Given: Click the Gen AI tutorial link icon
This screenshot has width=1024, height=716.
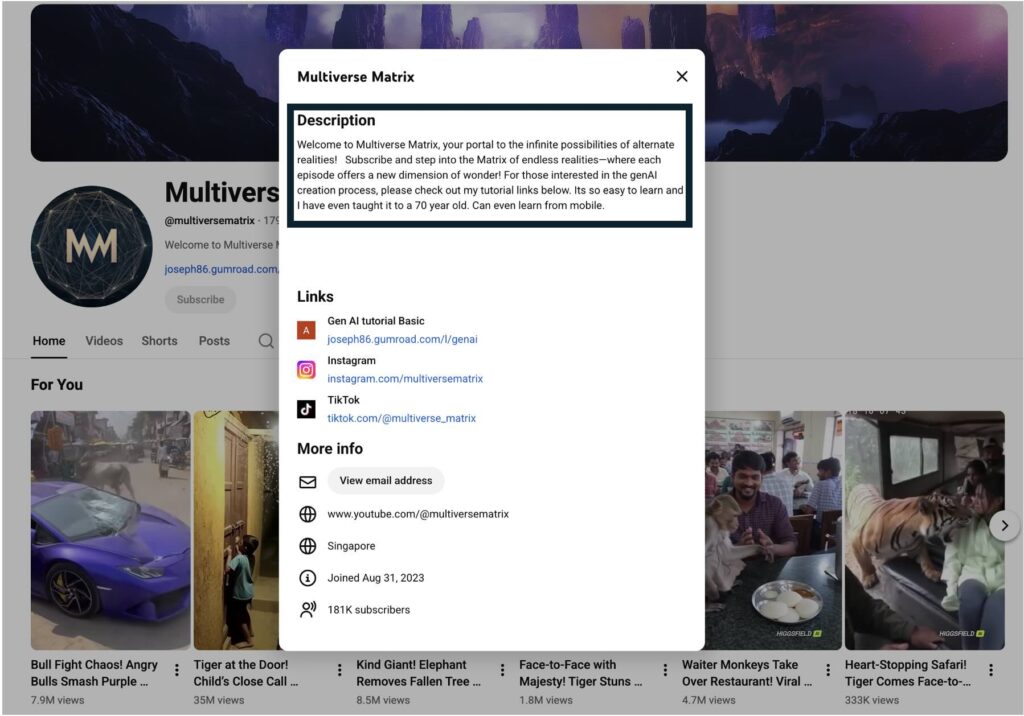Looking at the screenshot, I should 307,330.
